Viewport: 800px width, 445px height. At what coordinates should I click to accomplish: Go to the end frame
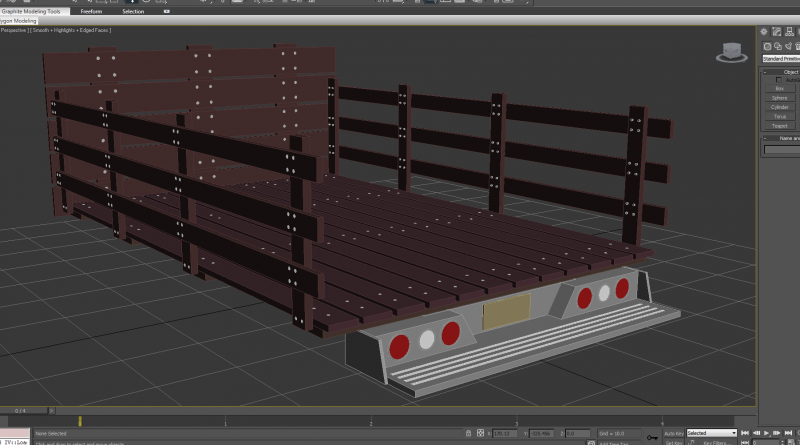click(x=788, y=433)
